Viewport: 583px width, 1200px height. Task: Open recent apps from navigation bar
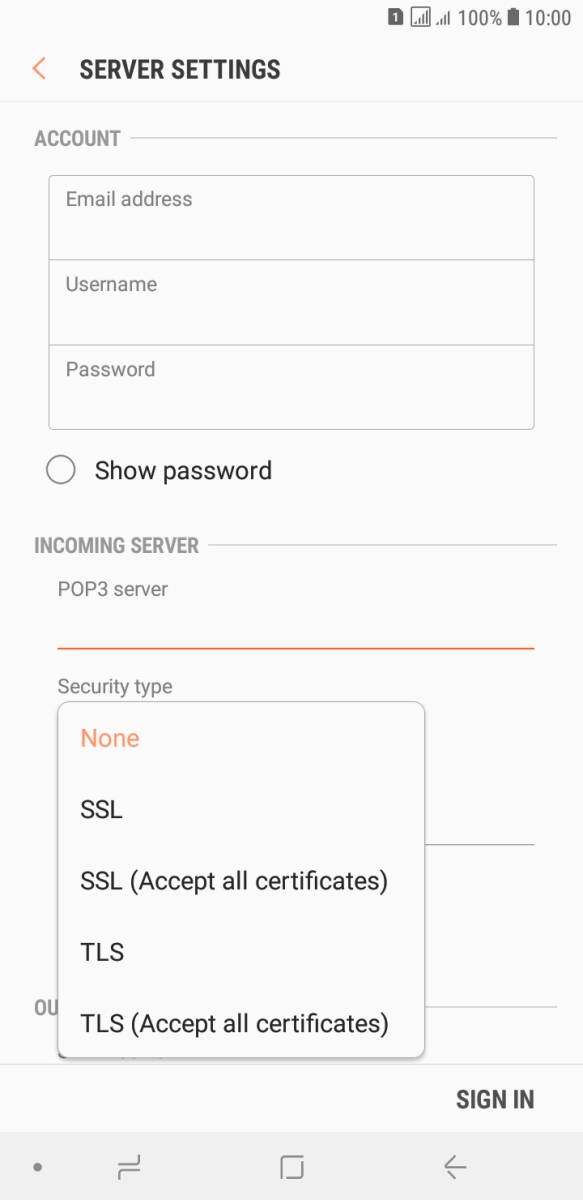[x=128, y=1166]
